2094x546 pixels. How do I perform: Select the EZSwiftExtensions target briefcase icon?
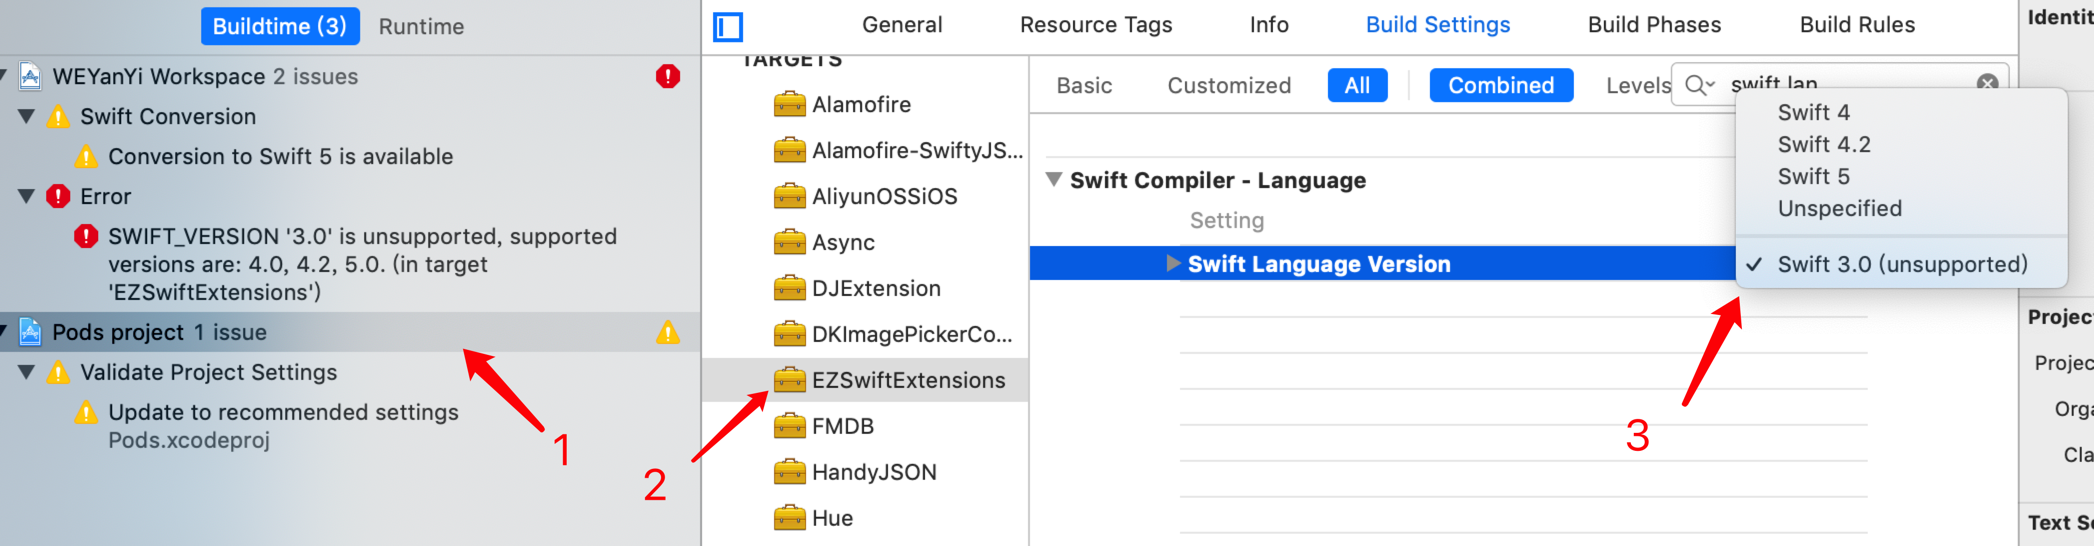pos(789,380)
